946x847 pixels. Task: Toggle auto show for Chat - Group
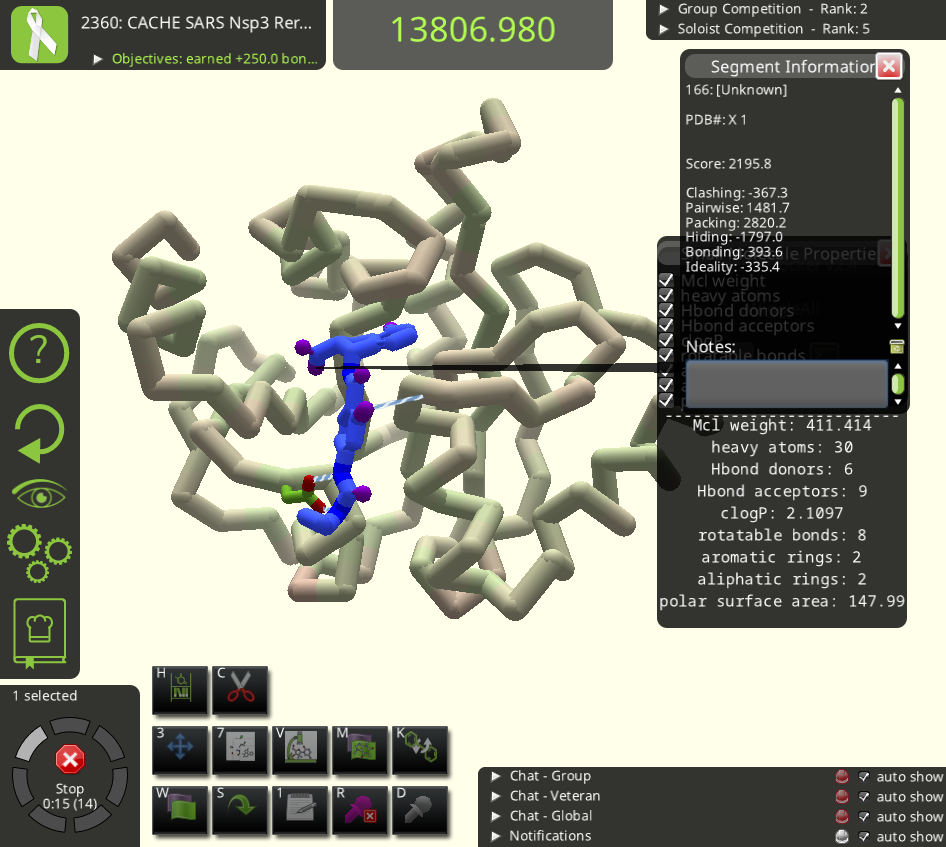point(864,777)
